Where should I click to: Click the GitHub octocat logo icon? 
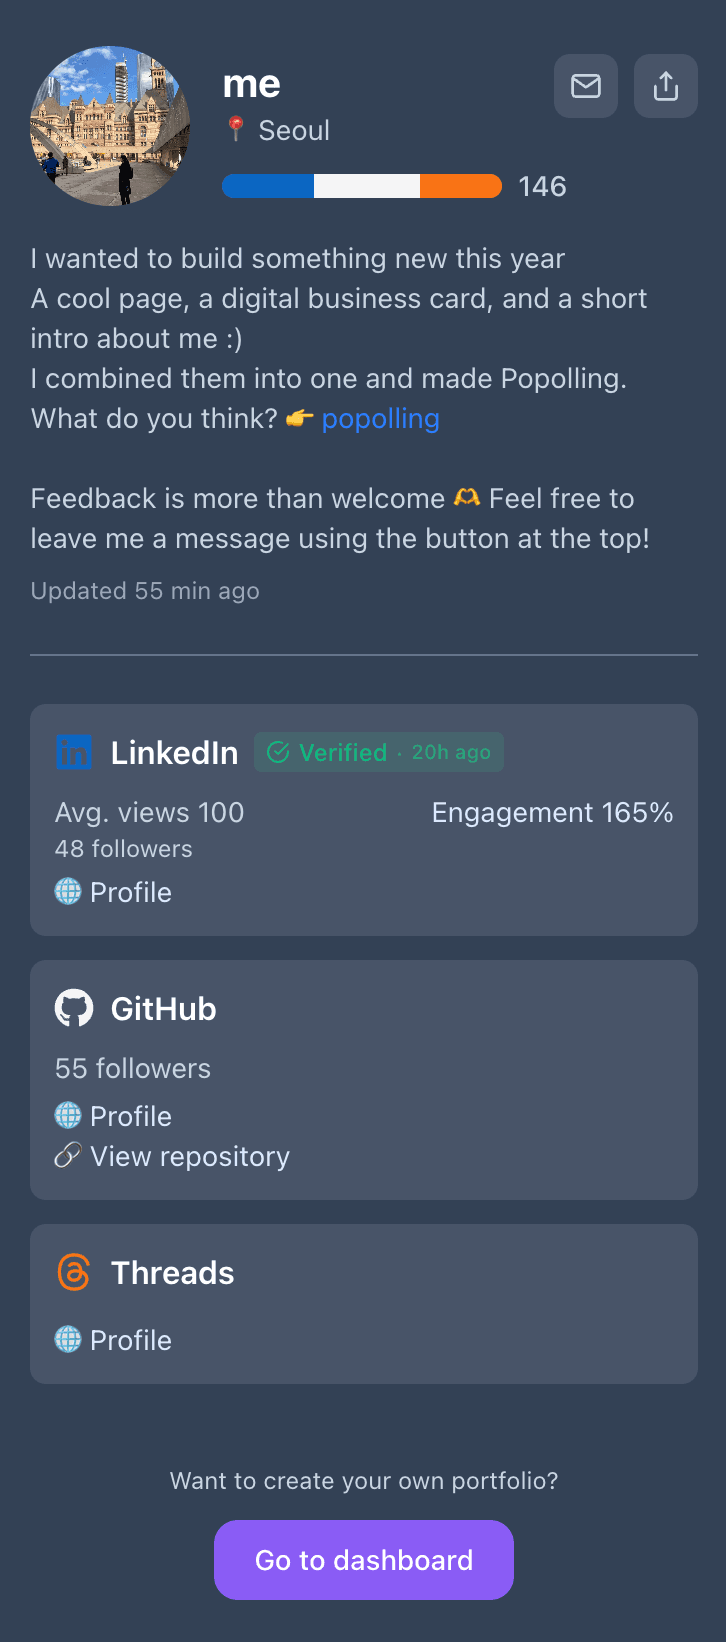74,1008
